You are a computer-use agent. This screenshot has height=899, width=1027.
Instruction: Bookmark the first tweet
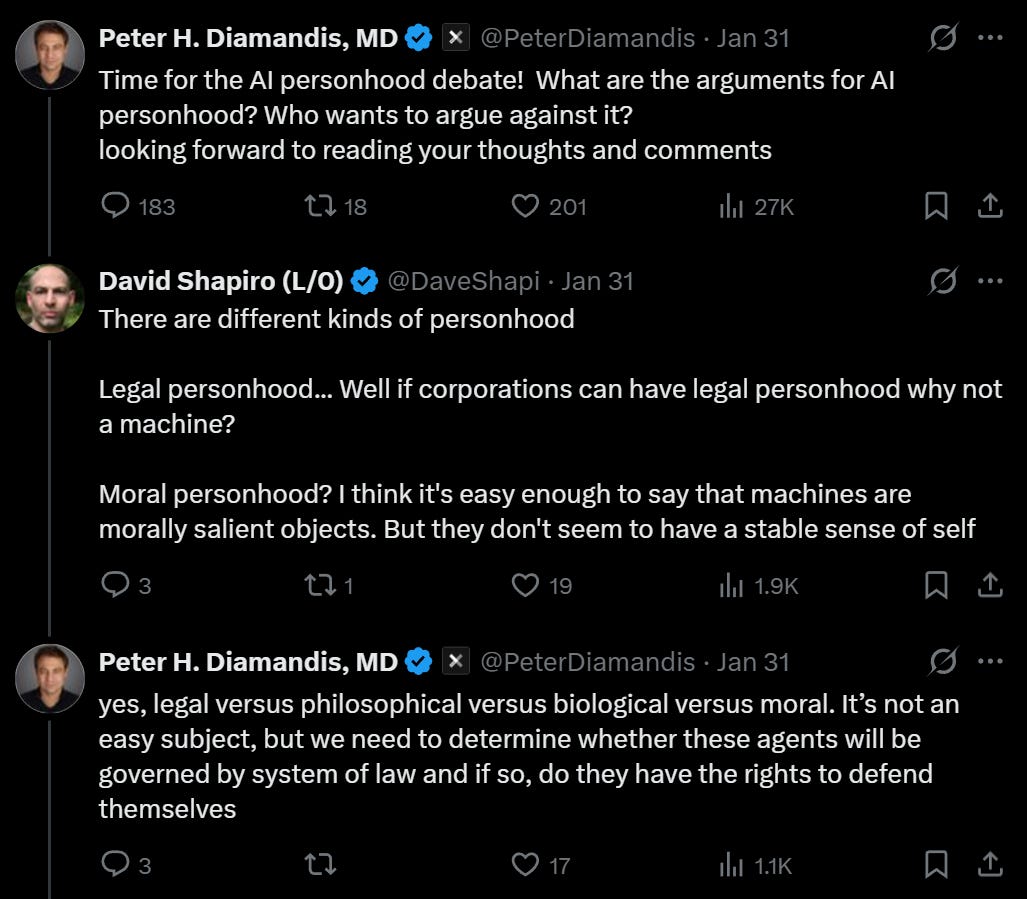pos(936,206)
